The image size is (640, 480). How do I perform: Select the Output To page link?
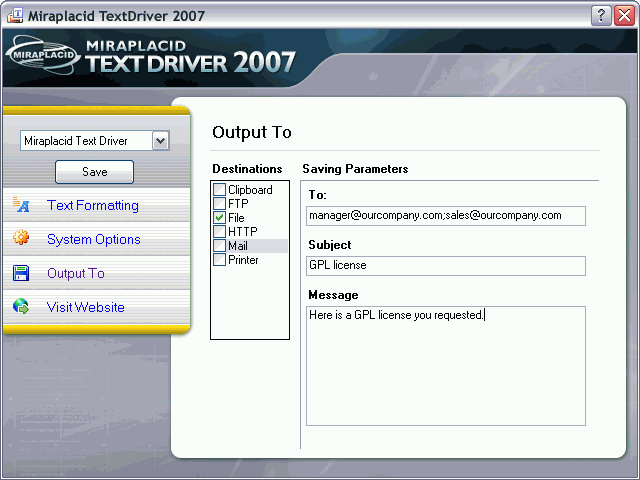[76, 273]
